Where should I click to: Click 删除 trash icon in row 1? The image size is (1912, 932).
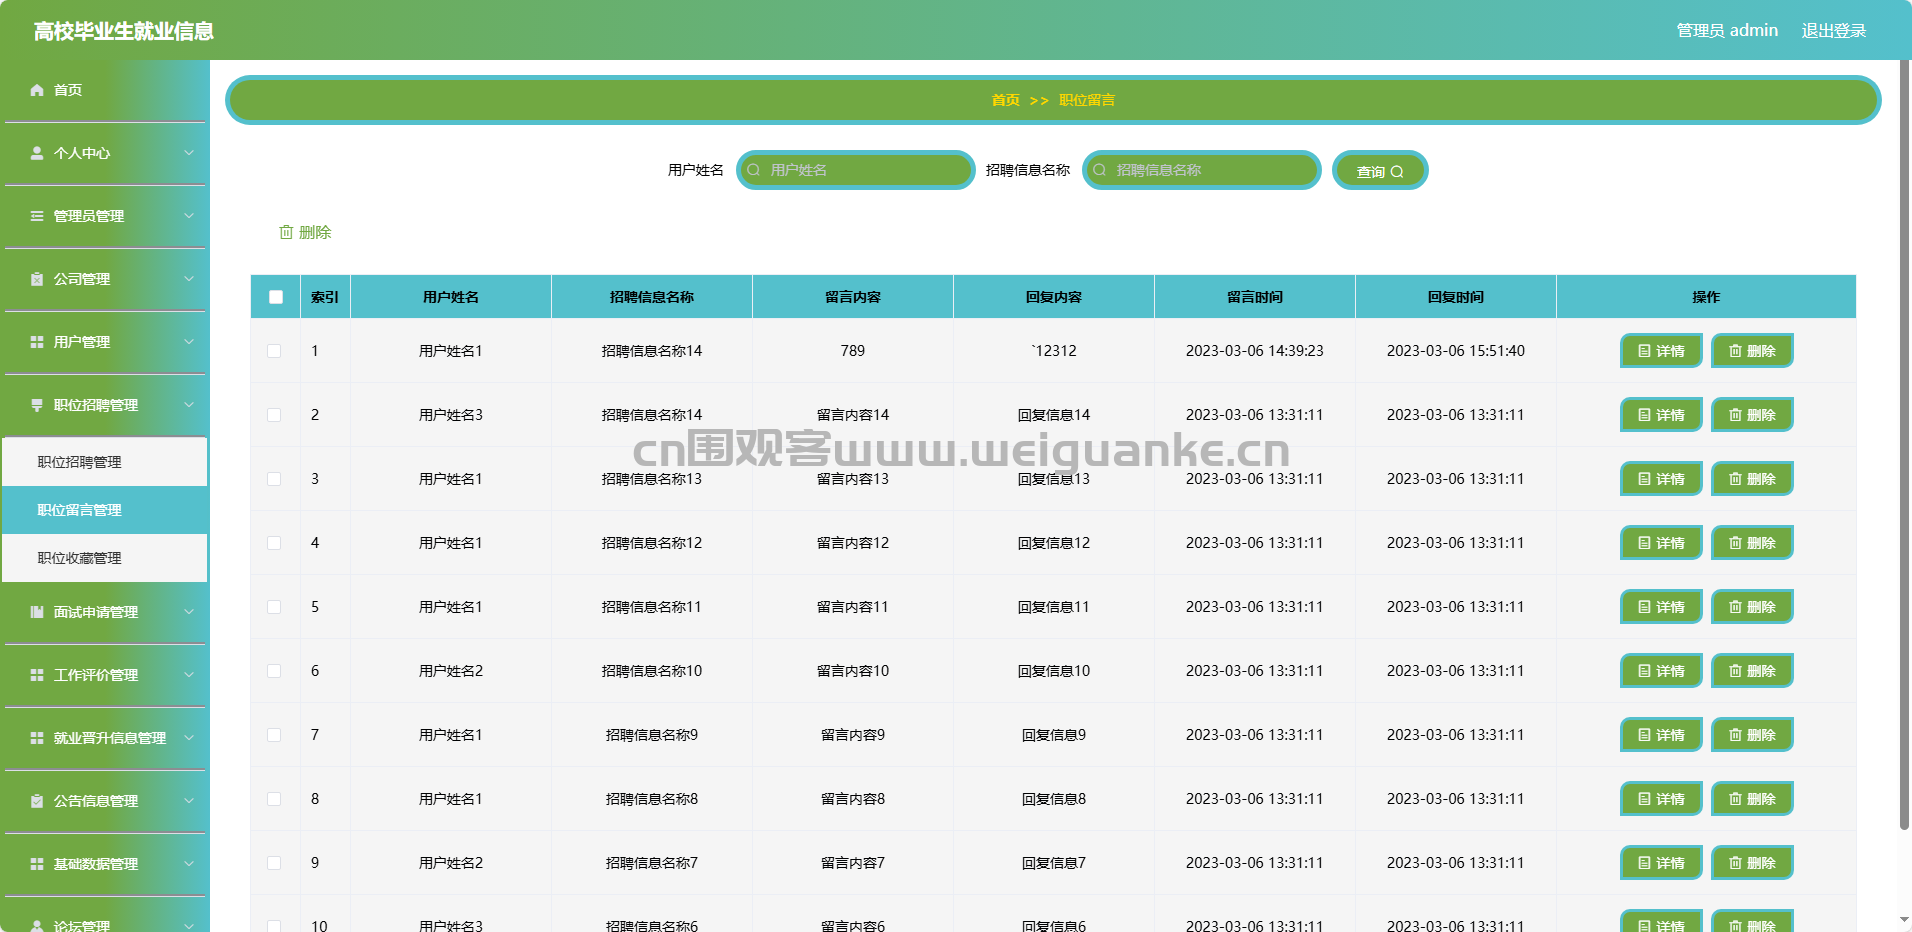(x=1736, y=351)
